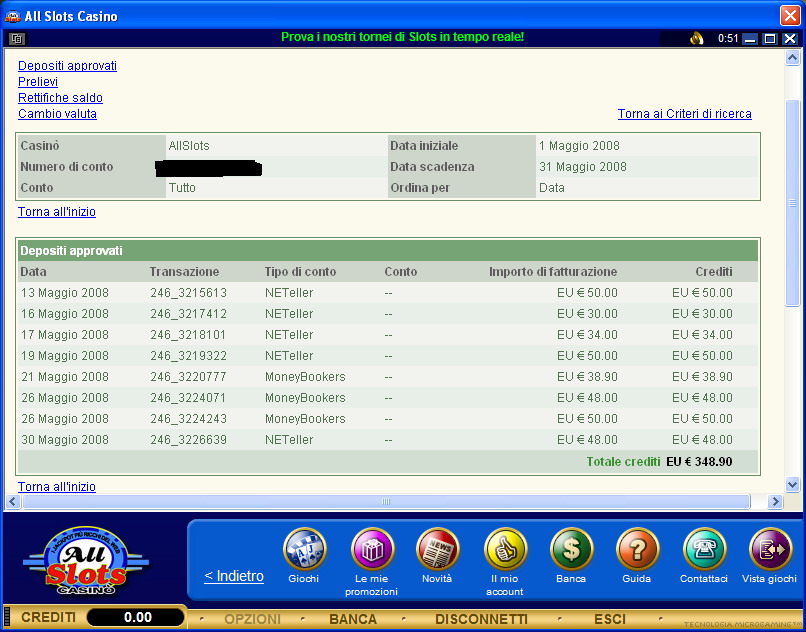
Task: Click the date 21 Maggio 2008
Action: [65, 377]
